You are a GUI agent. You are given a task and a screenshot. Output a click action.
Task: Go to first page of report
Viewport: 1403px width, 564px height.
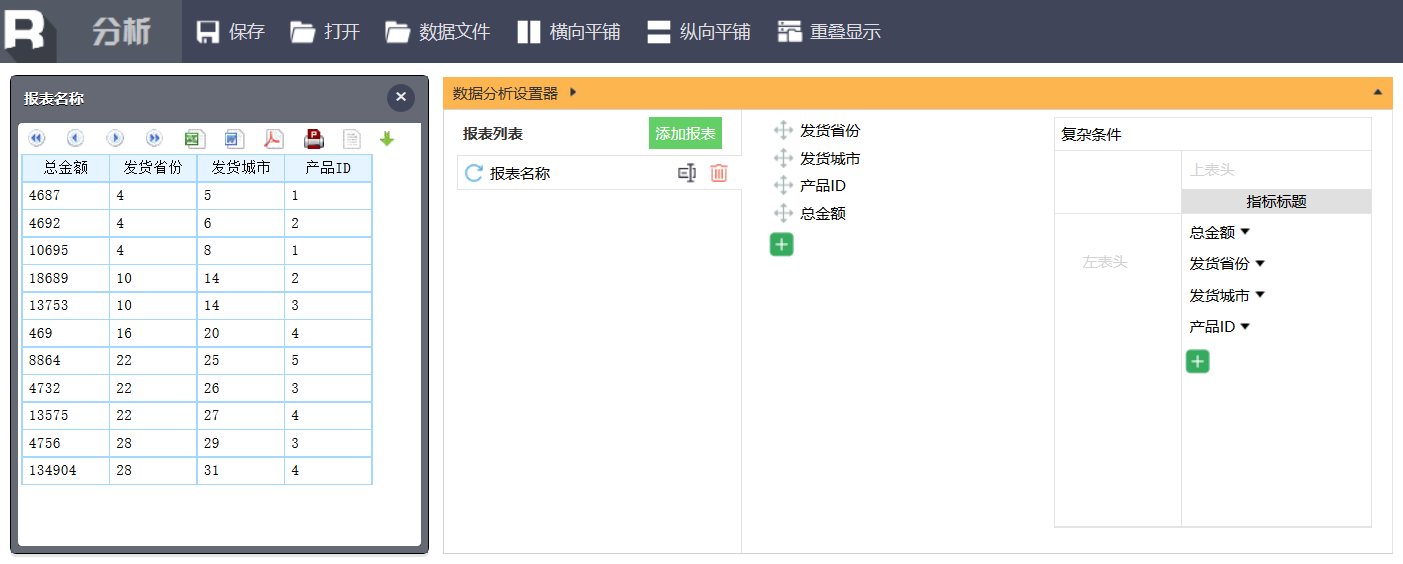pos(36,138)
